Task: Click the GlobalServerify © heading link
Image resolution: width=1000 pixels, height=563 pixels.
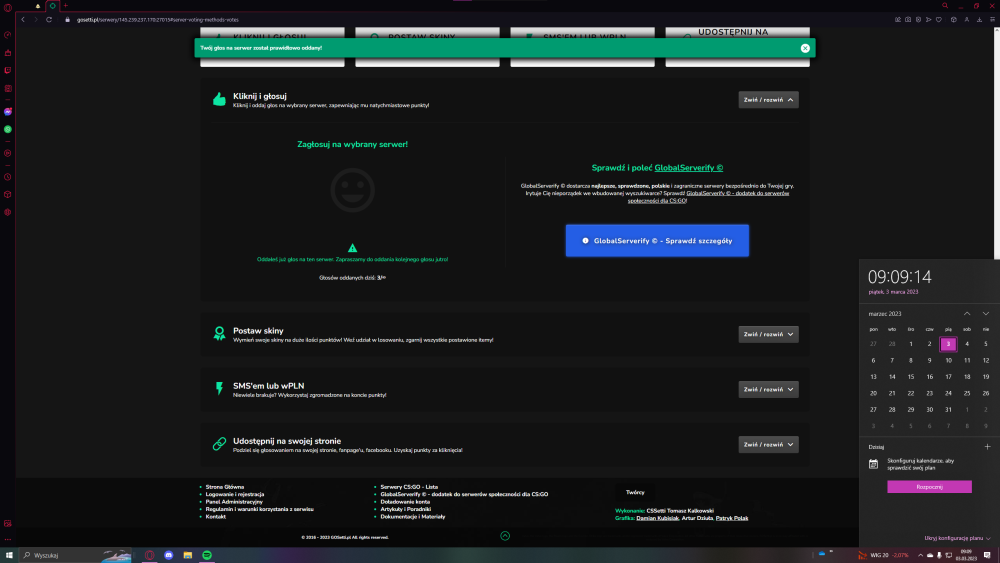Action: click(689, 168)
